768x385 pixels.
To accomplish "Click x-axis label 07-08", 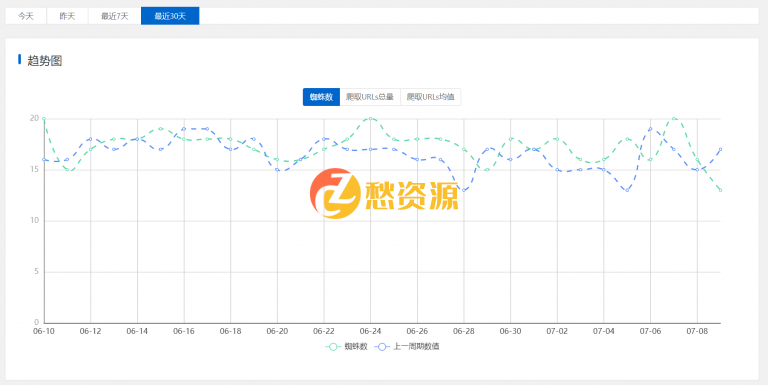I will [x=697, y=331].
